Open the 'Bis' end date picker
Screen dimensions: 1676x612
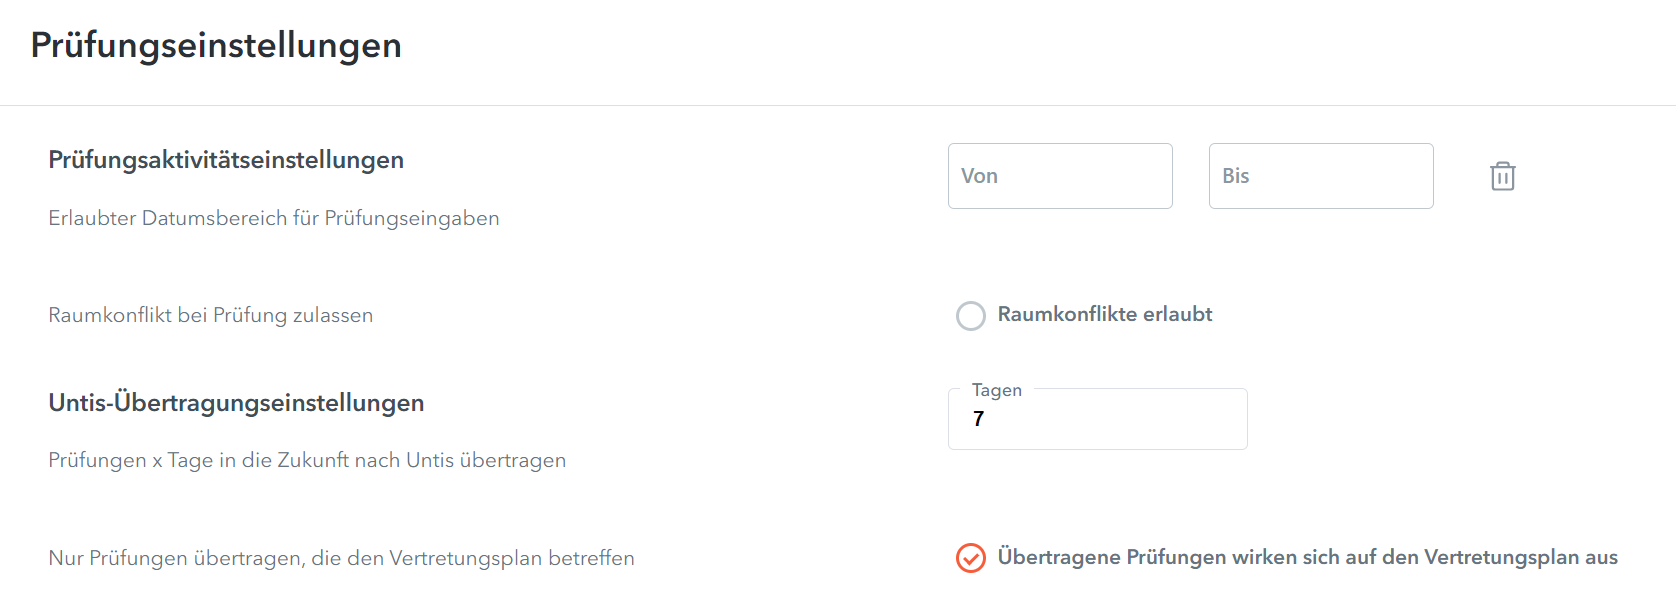pos(1321,176)
